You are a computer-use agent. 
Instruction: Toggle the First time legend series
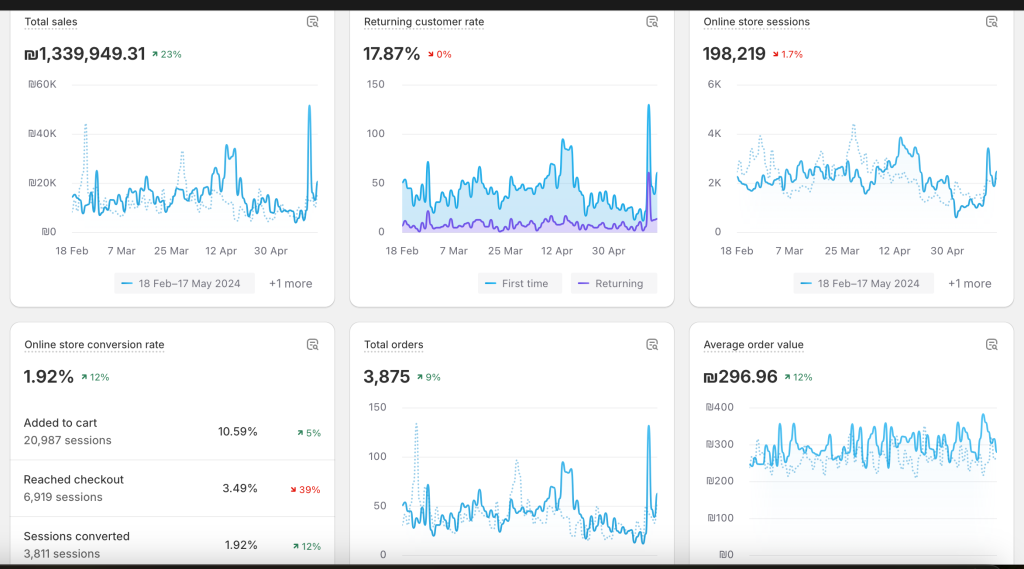519,284
